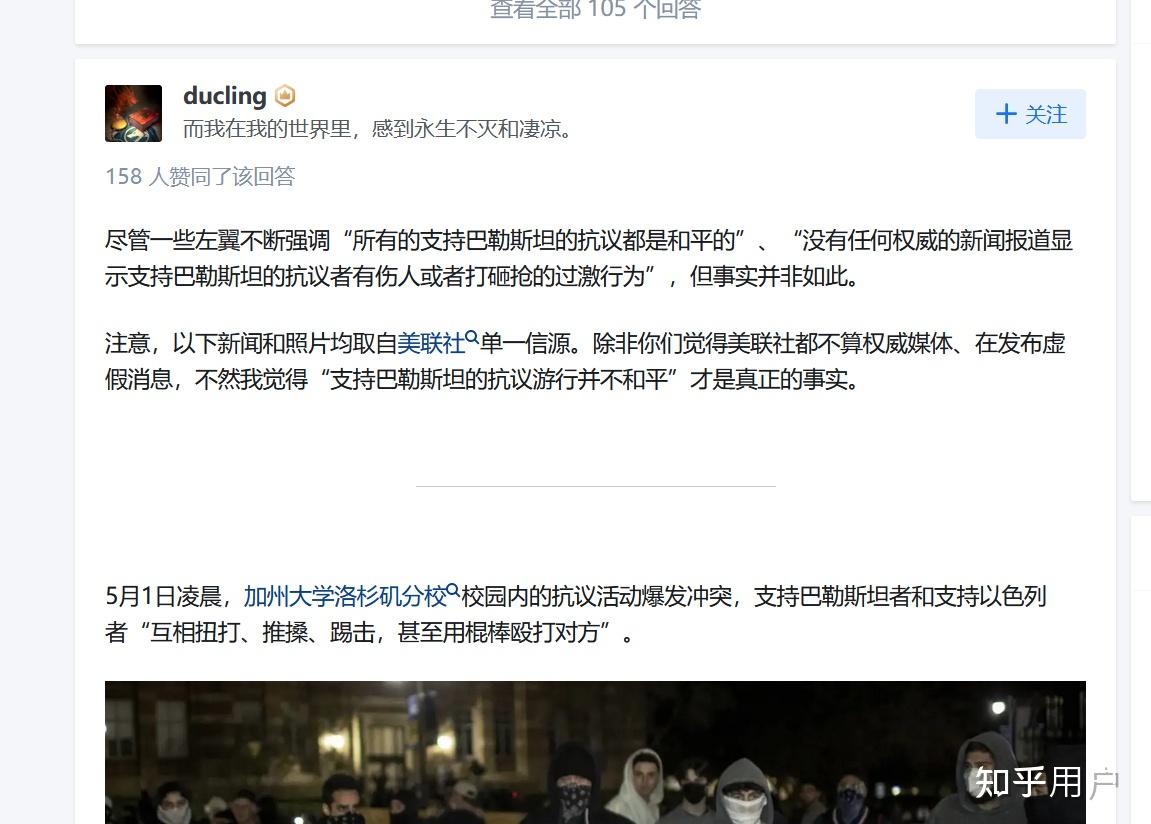Follow ducling with the 关注 button
This screenshot has height=824, width=1151.
tap(1030, 114)
